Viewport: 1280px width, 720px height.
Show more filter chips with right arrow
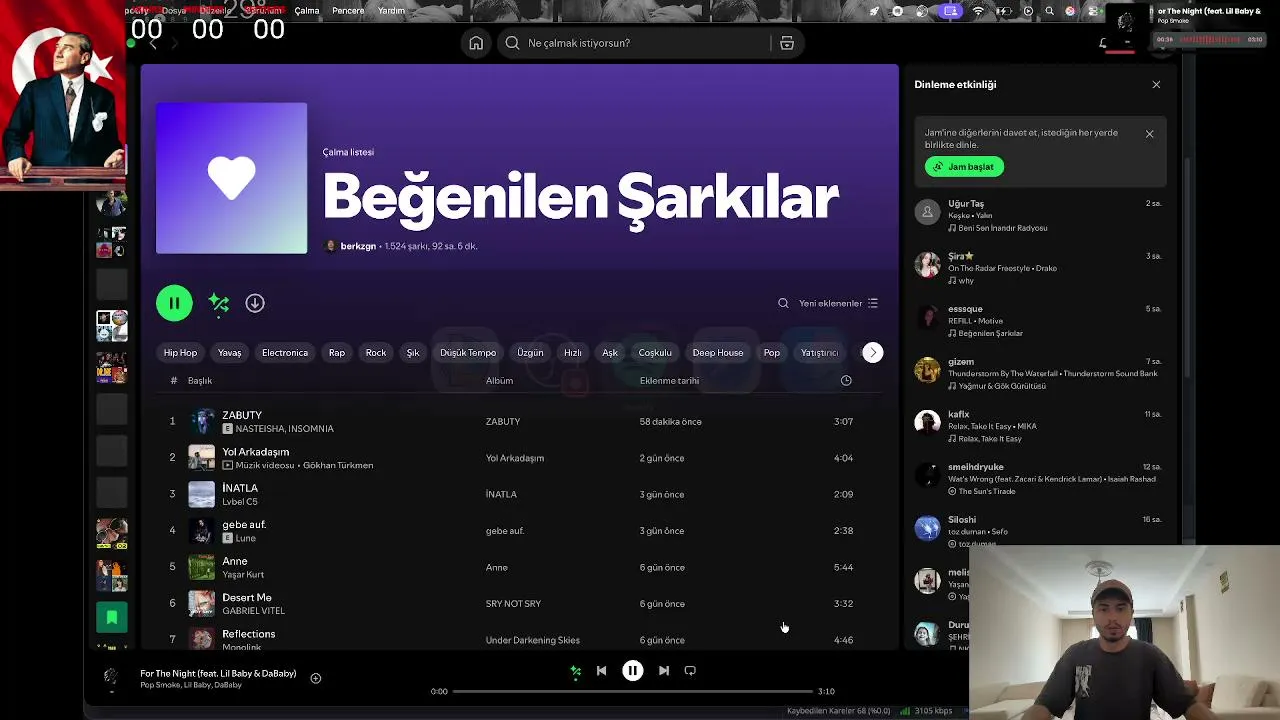point(873,353)
